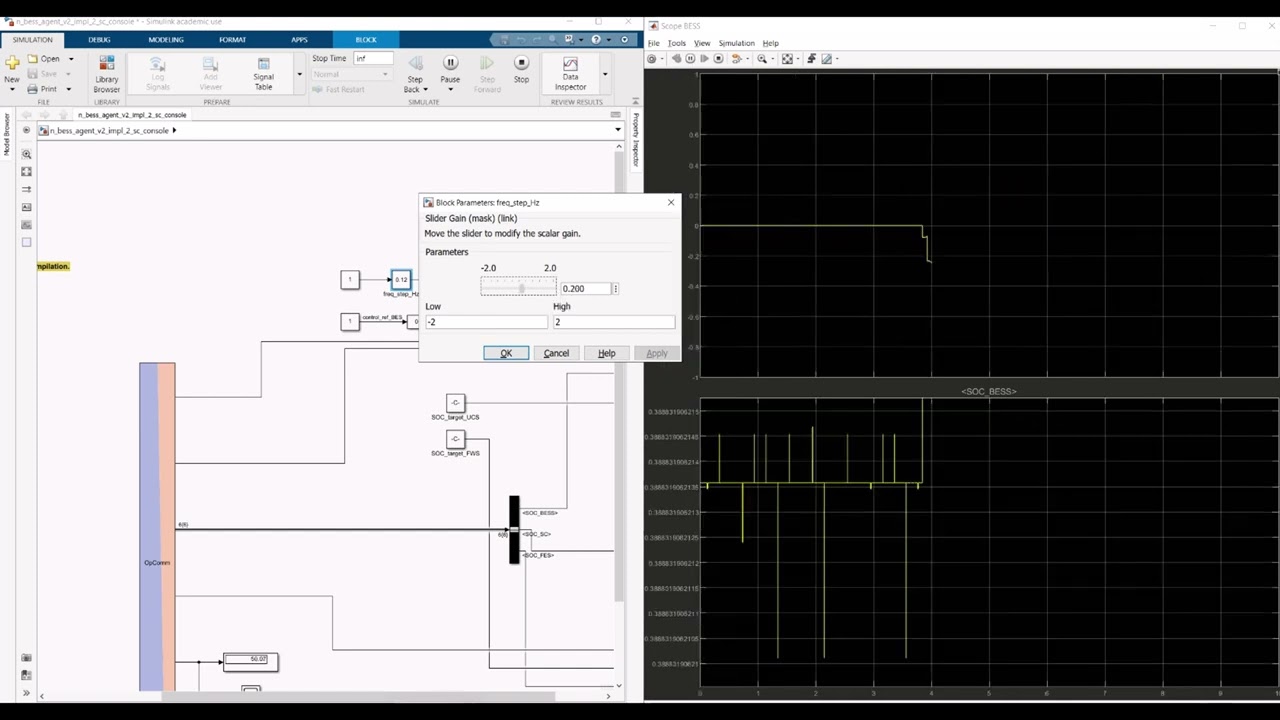Click the Scope stop button

point(718,59)
